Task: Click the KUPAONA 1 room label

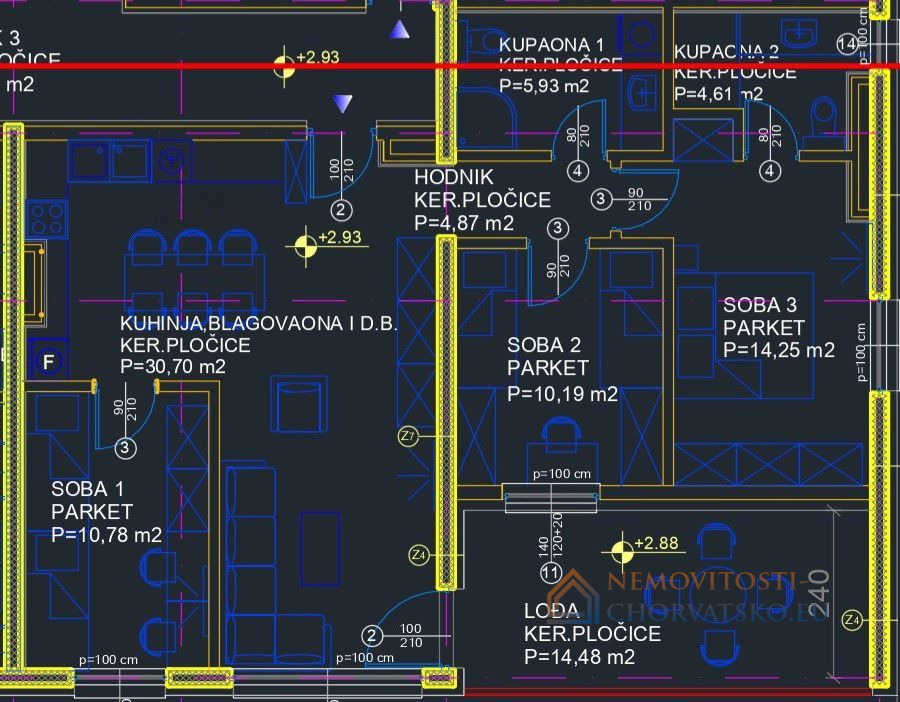Action: [x=552, y=45]
